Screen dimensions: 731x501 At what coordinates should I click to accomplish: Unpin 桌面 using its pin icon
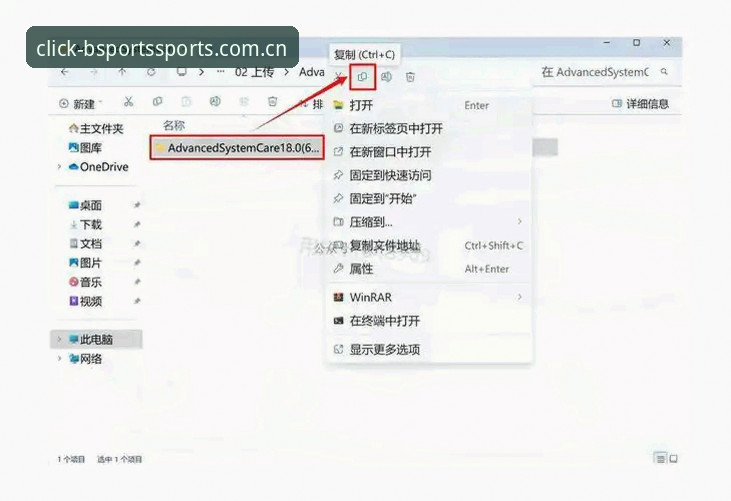click(x=137, y=205)
